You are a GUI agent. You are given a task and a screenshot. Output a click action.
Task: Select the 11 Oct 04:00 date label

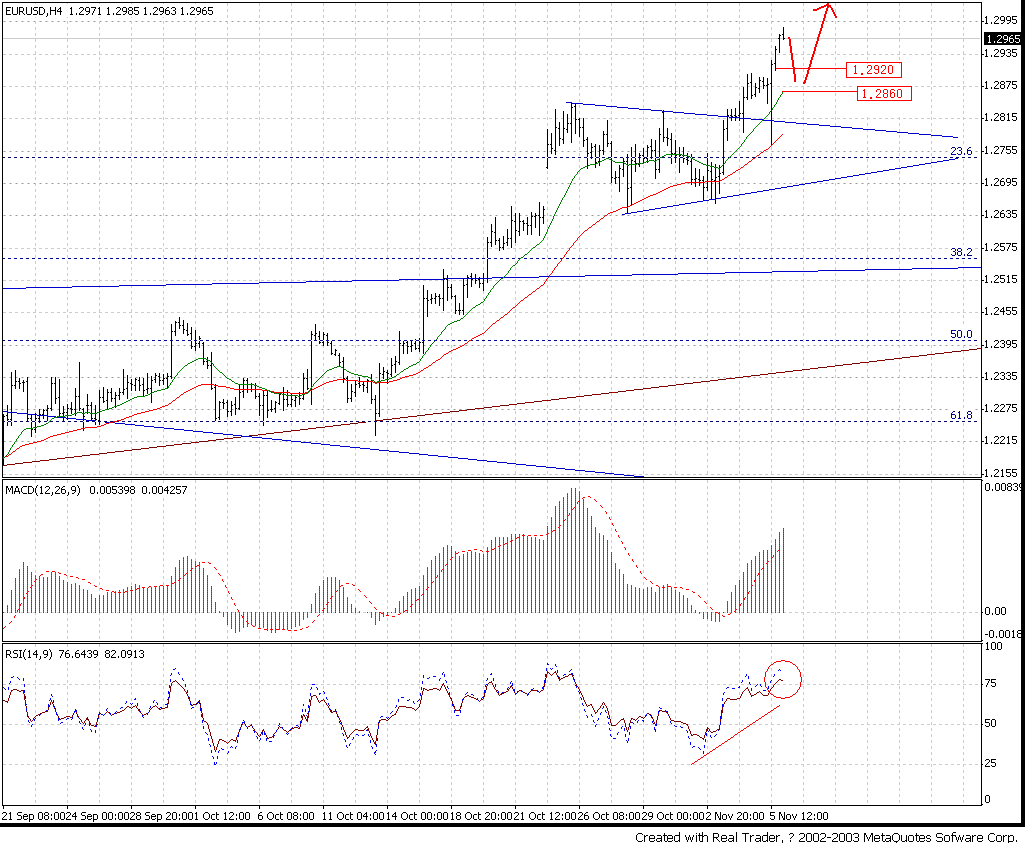(x=353, y=816)
